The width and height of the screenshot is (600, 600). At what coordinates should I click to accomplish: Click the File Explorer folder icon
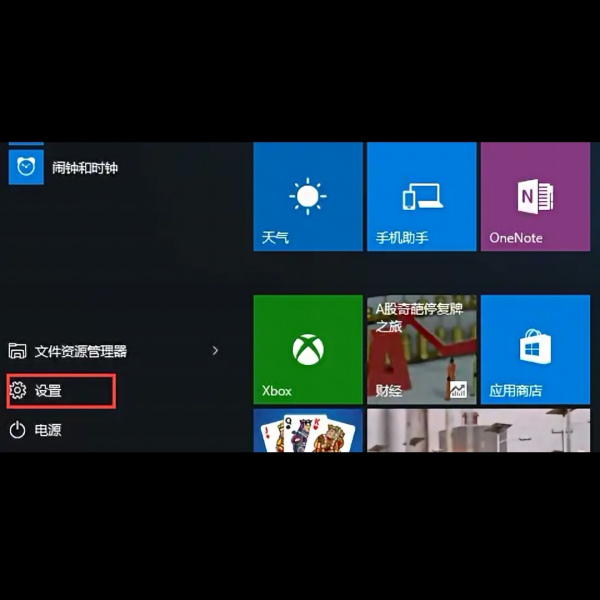click(x=17, y=351)
